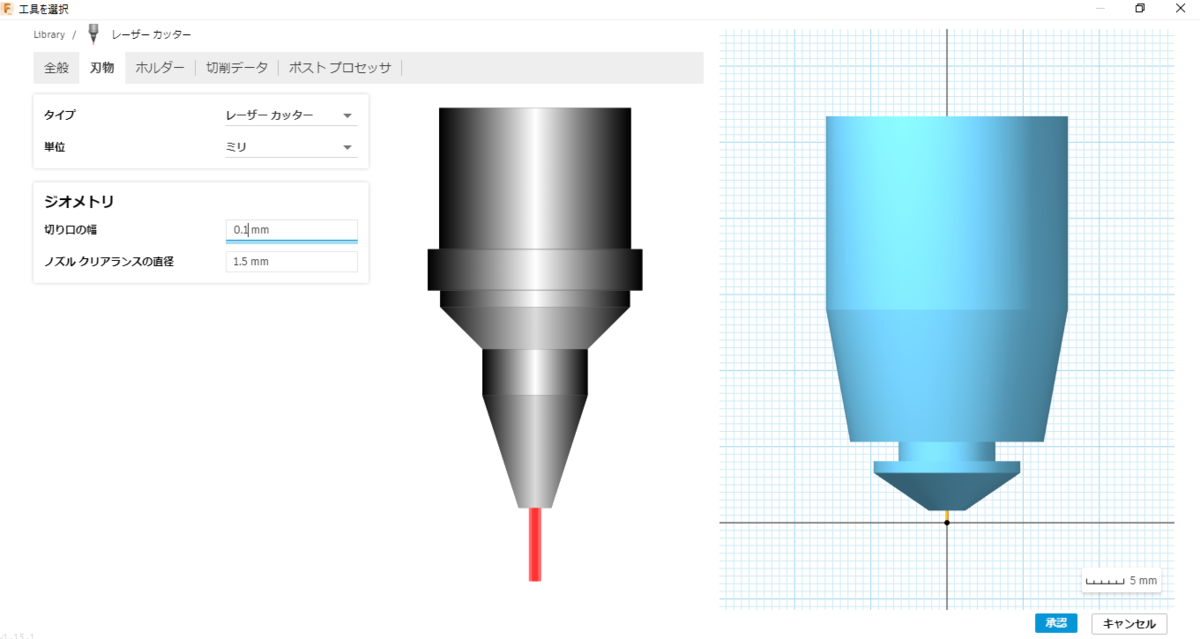This screenshot has width=1200, height=639.
Task: Select the 刃物 tab
Action: click(102, 68)
